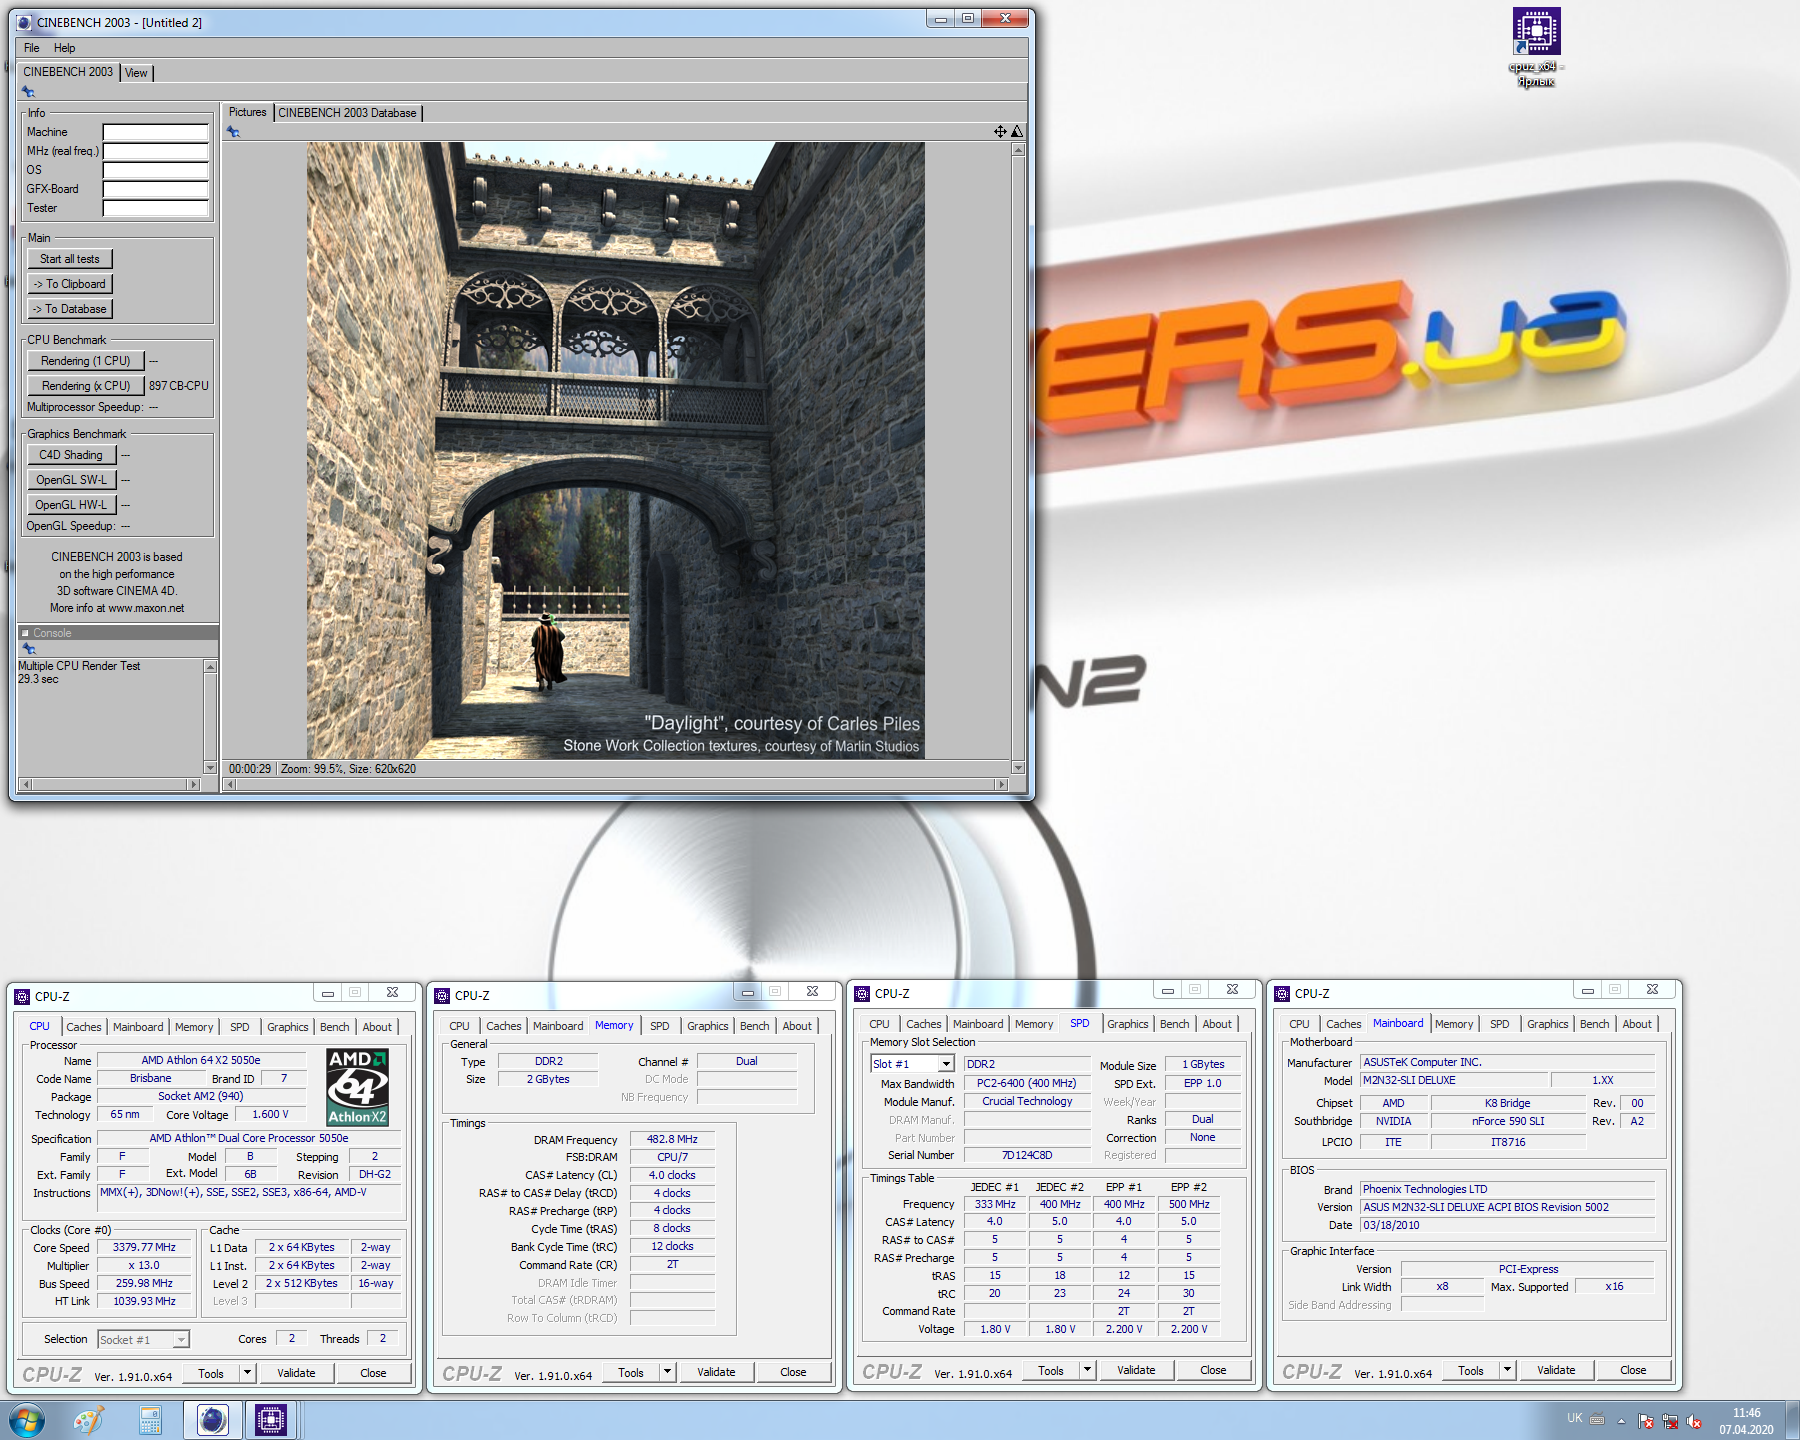Click Close in the Mainboard tab CPU-Z window
This screenshot has height=1440, width=1800.
pos(1633,1370)
